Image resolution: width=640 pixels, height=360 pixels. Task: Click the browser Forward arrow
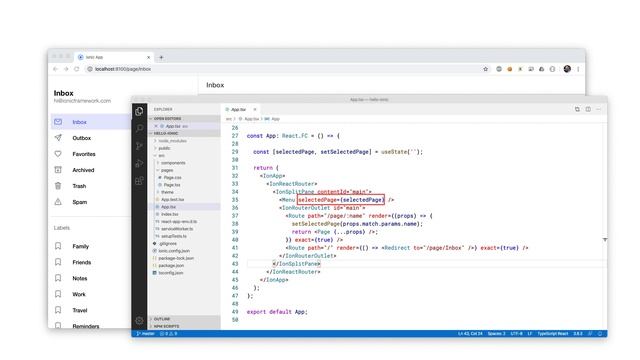(x=66, y=69)
